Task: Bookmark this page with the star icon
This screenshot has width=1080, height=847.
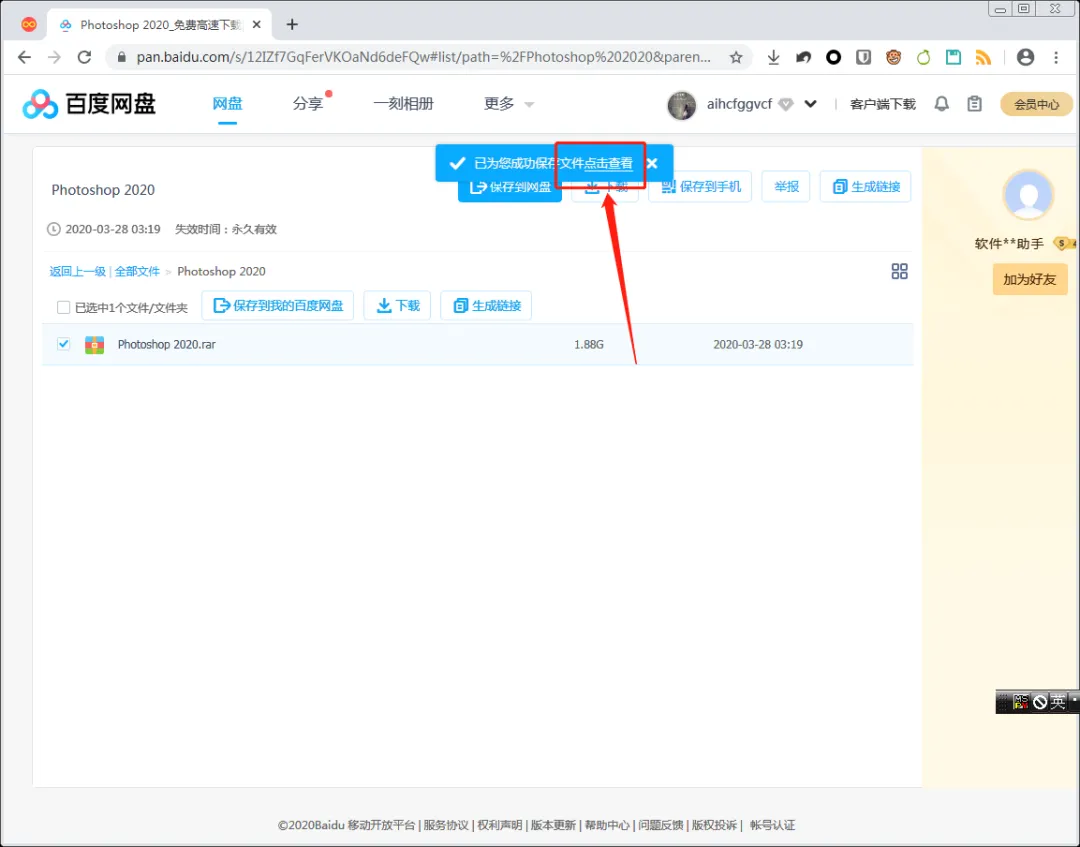Action: point(736,57)
